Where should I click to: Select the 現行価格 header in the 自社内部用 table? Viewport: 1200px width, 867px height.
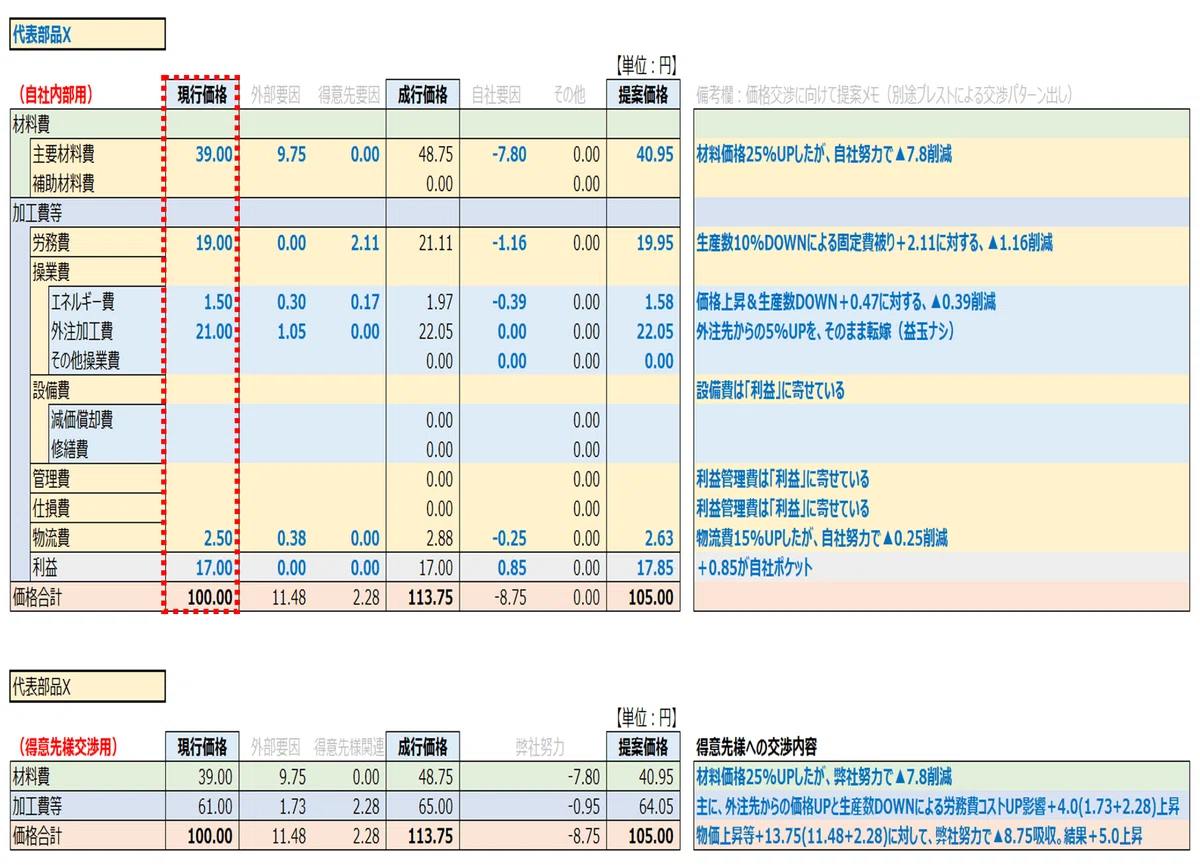pos(200,95)
